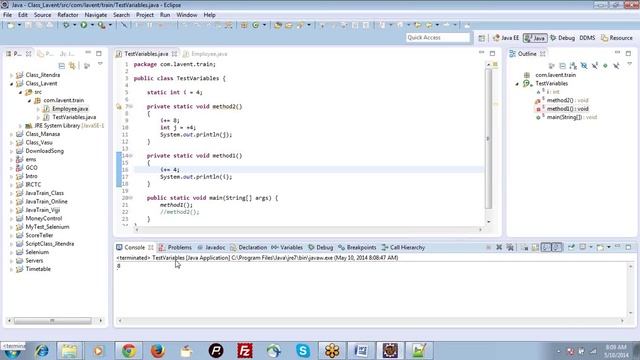640x360 pixels.
Task: Switch to Resource perspective
Action: (617, 38)
